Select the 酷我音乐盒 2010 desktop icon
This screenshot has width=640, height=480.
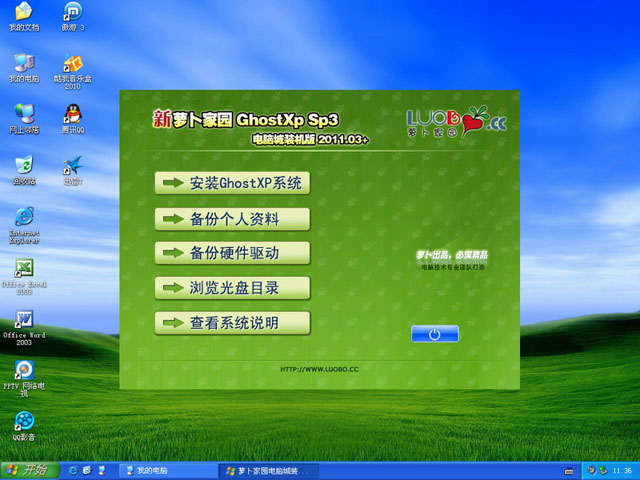(x=73, y=72)
